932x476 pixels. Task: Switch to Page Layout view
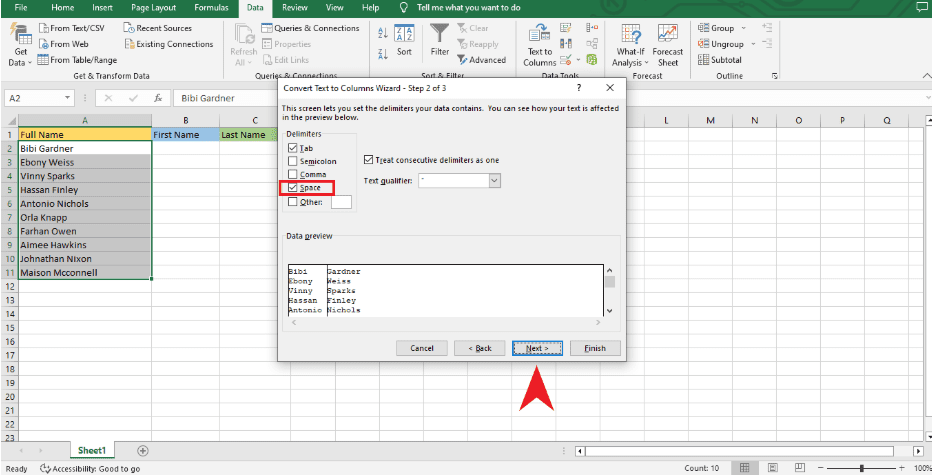click(x=773, y=468)
